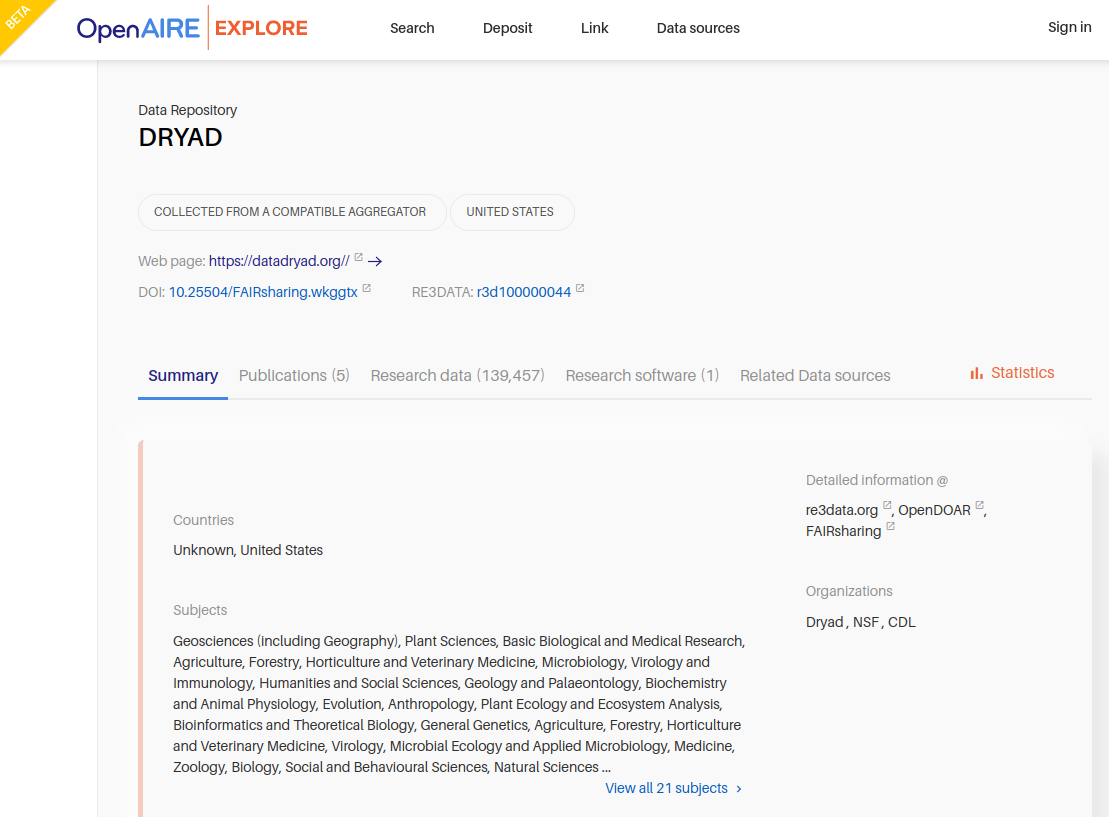Click the OpenAIRE Explore logo
1109x817 pixels.
(192, 28)
